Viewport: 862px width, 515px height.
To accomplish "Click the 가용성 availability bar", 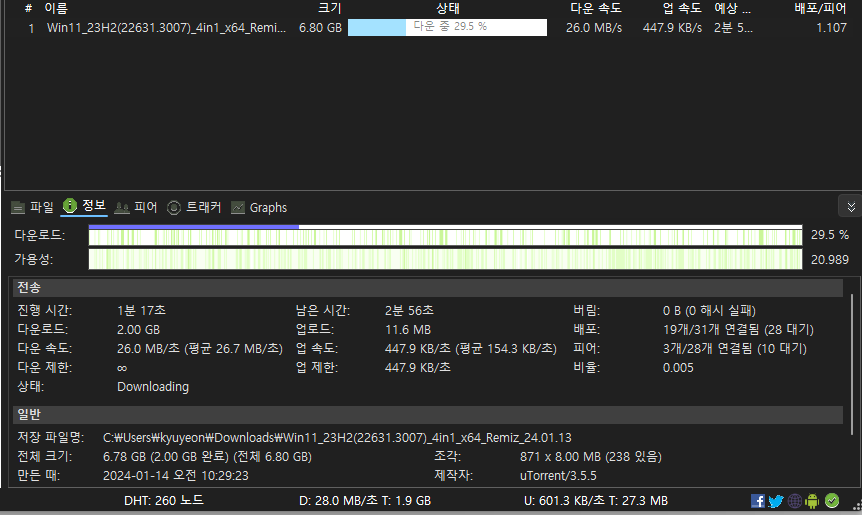I will pos(445,259).
